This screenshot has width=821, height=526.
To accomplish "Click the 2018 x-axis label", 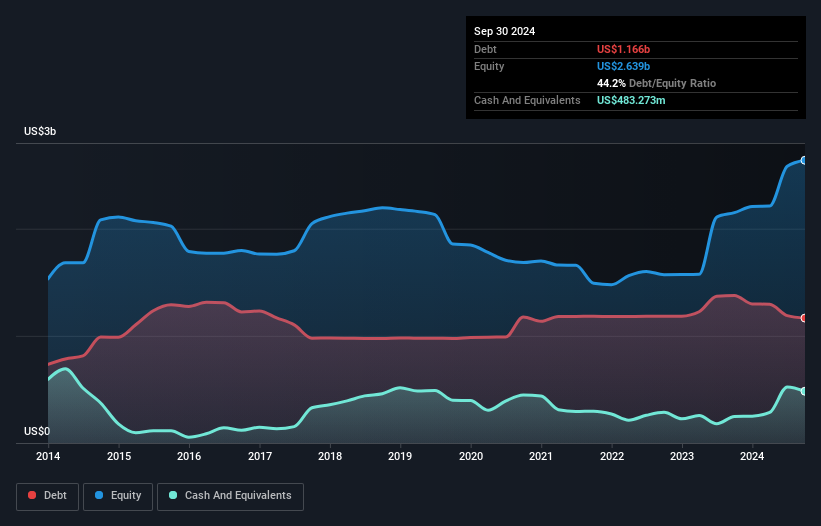I will tap(330, 456).
